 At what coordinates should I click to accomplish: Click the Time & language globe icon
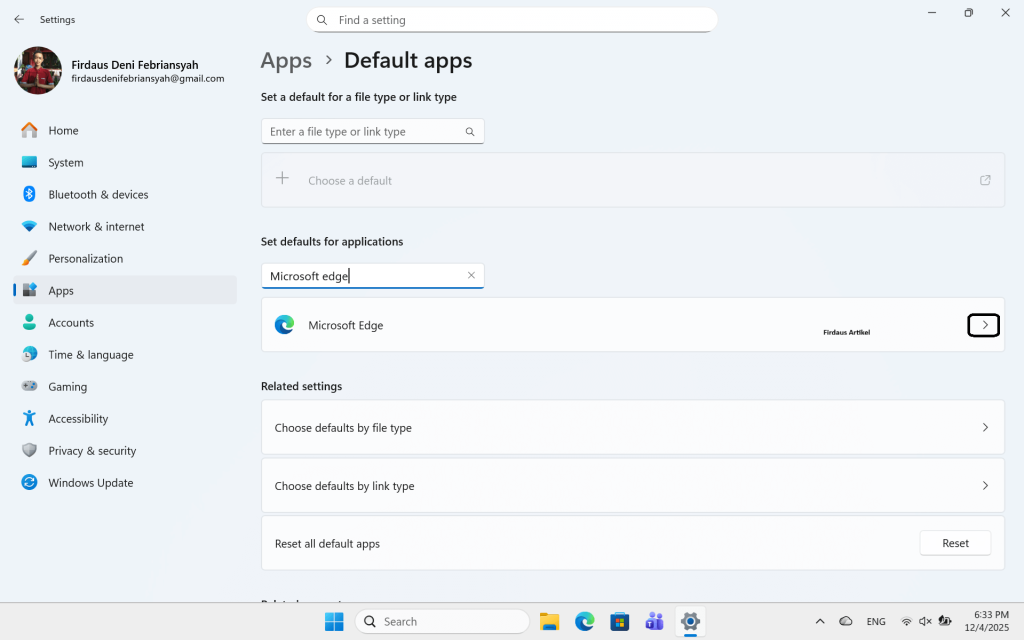point(29,354)
